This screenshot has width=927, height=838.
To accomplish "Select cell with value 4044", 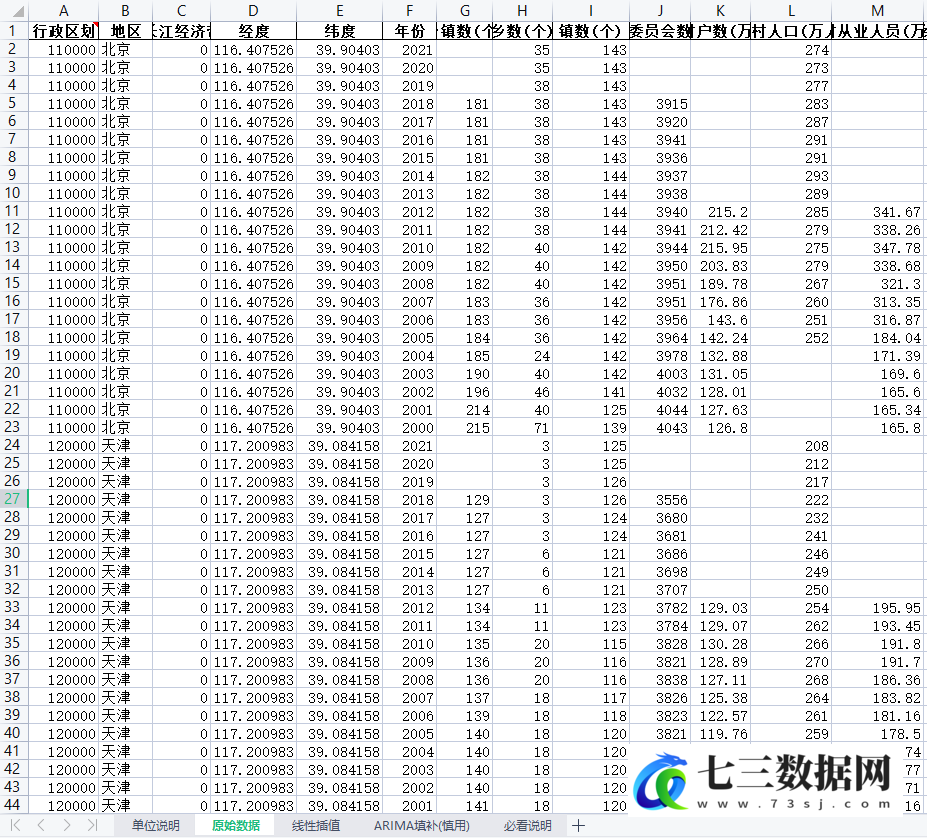I will coord(660,410).
